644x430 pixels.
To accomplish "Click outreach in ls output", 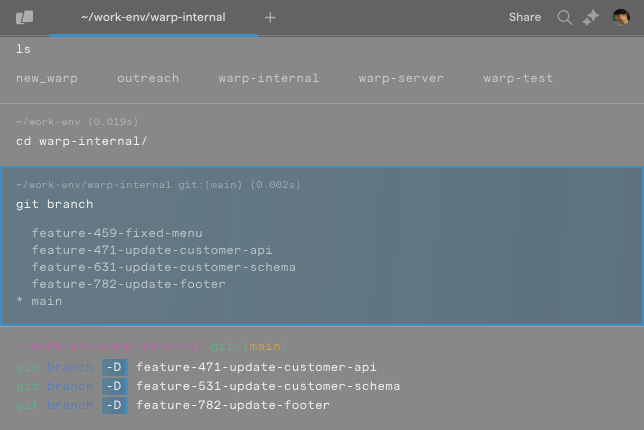I will point(148,78).
